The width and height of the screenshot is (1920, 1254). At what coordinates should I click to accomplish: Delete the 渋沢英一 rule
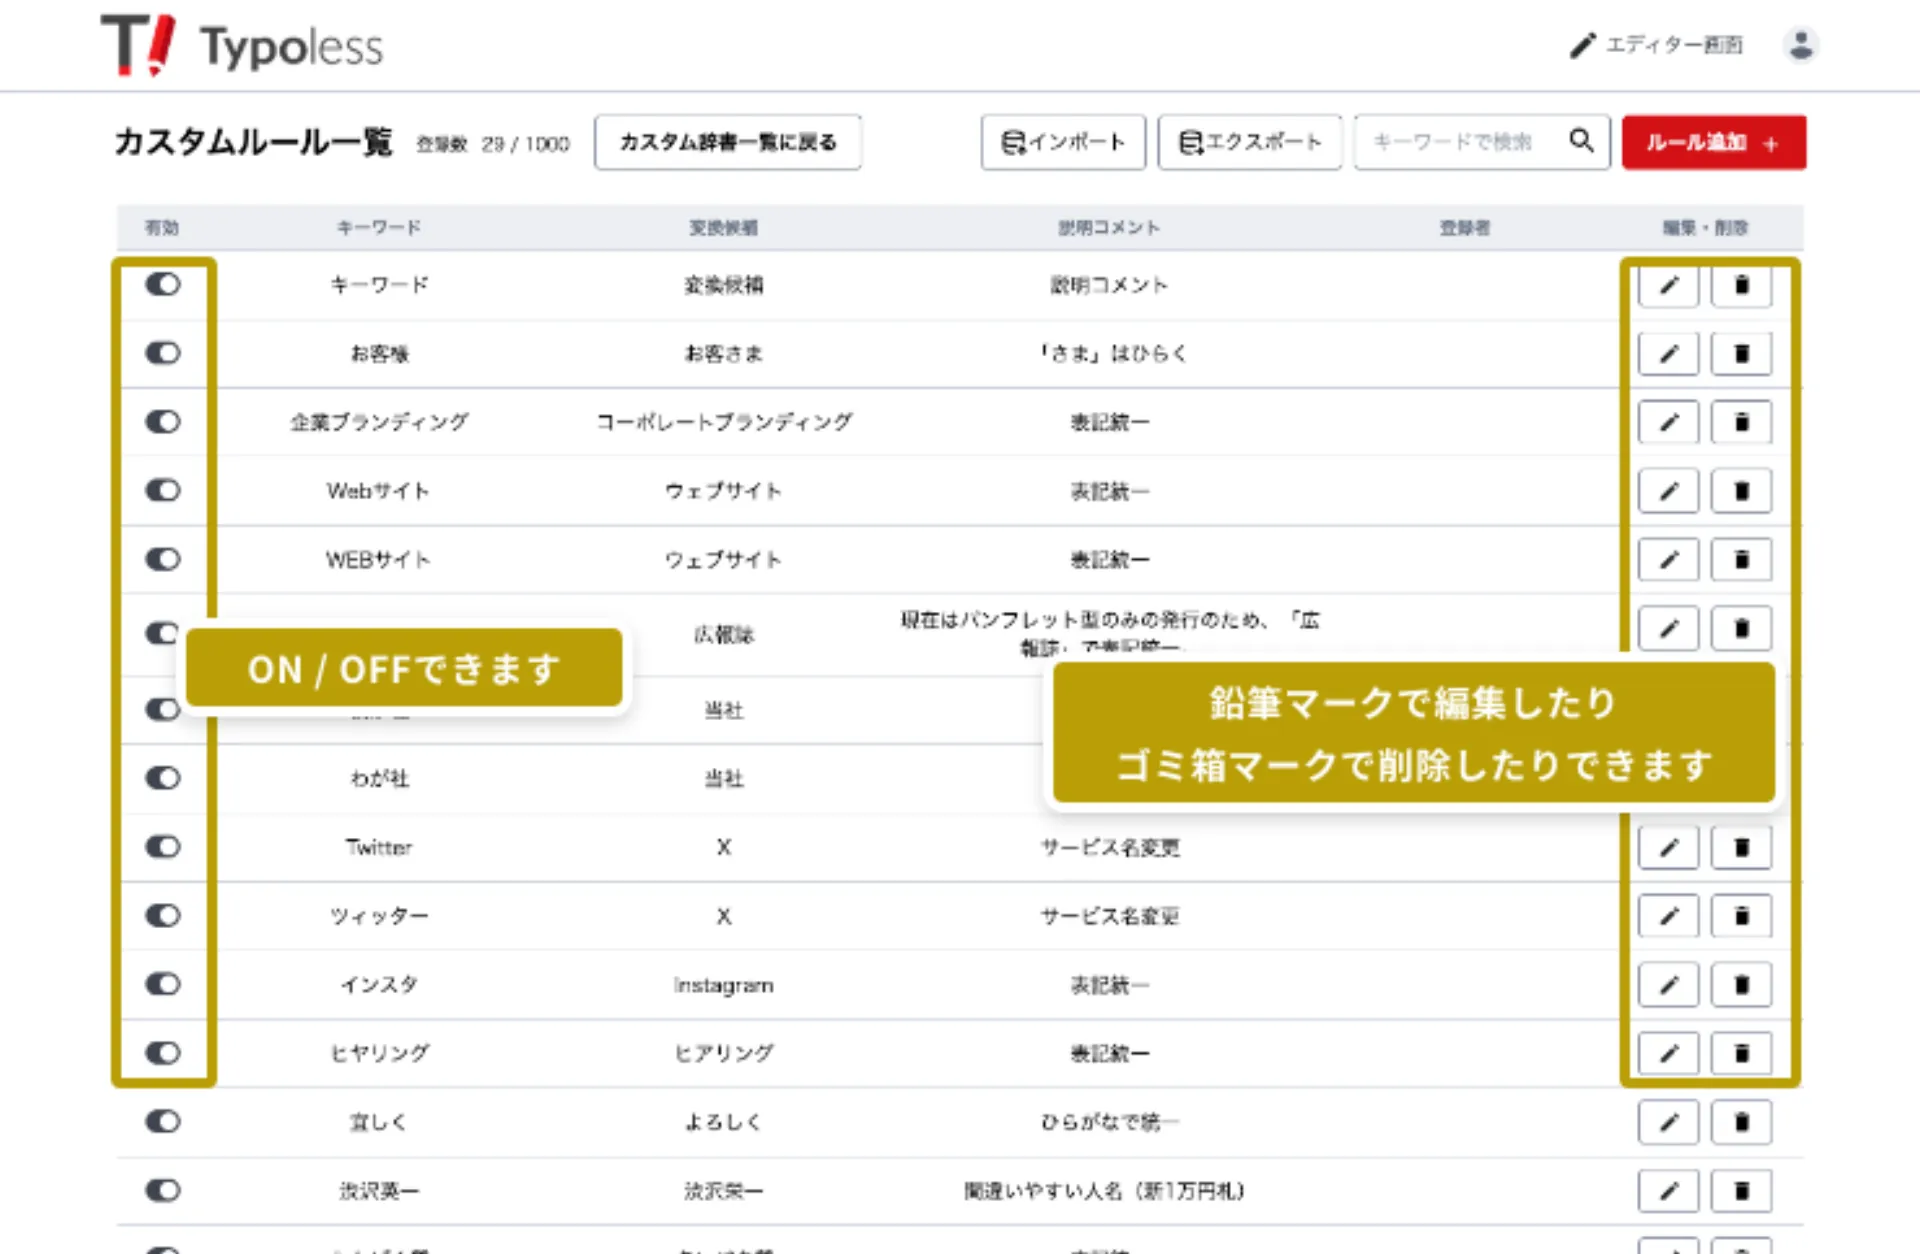click(x=1741, y=1191)
